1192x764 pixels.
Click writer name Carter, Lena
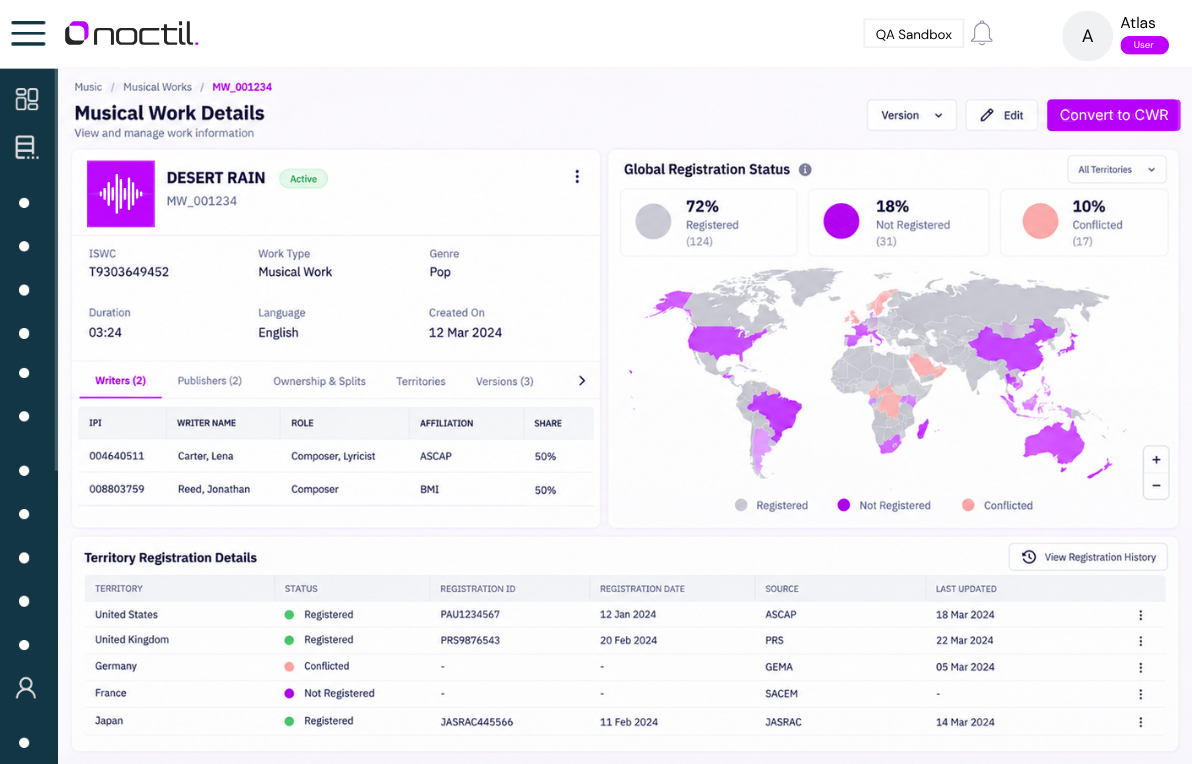205,456
